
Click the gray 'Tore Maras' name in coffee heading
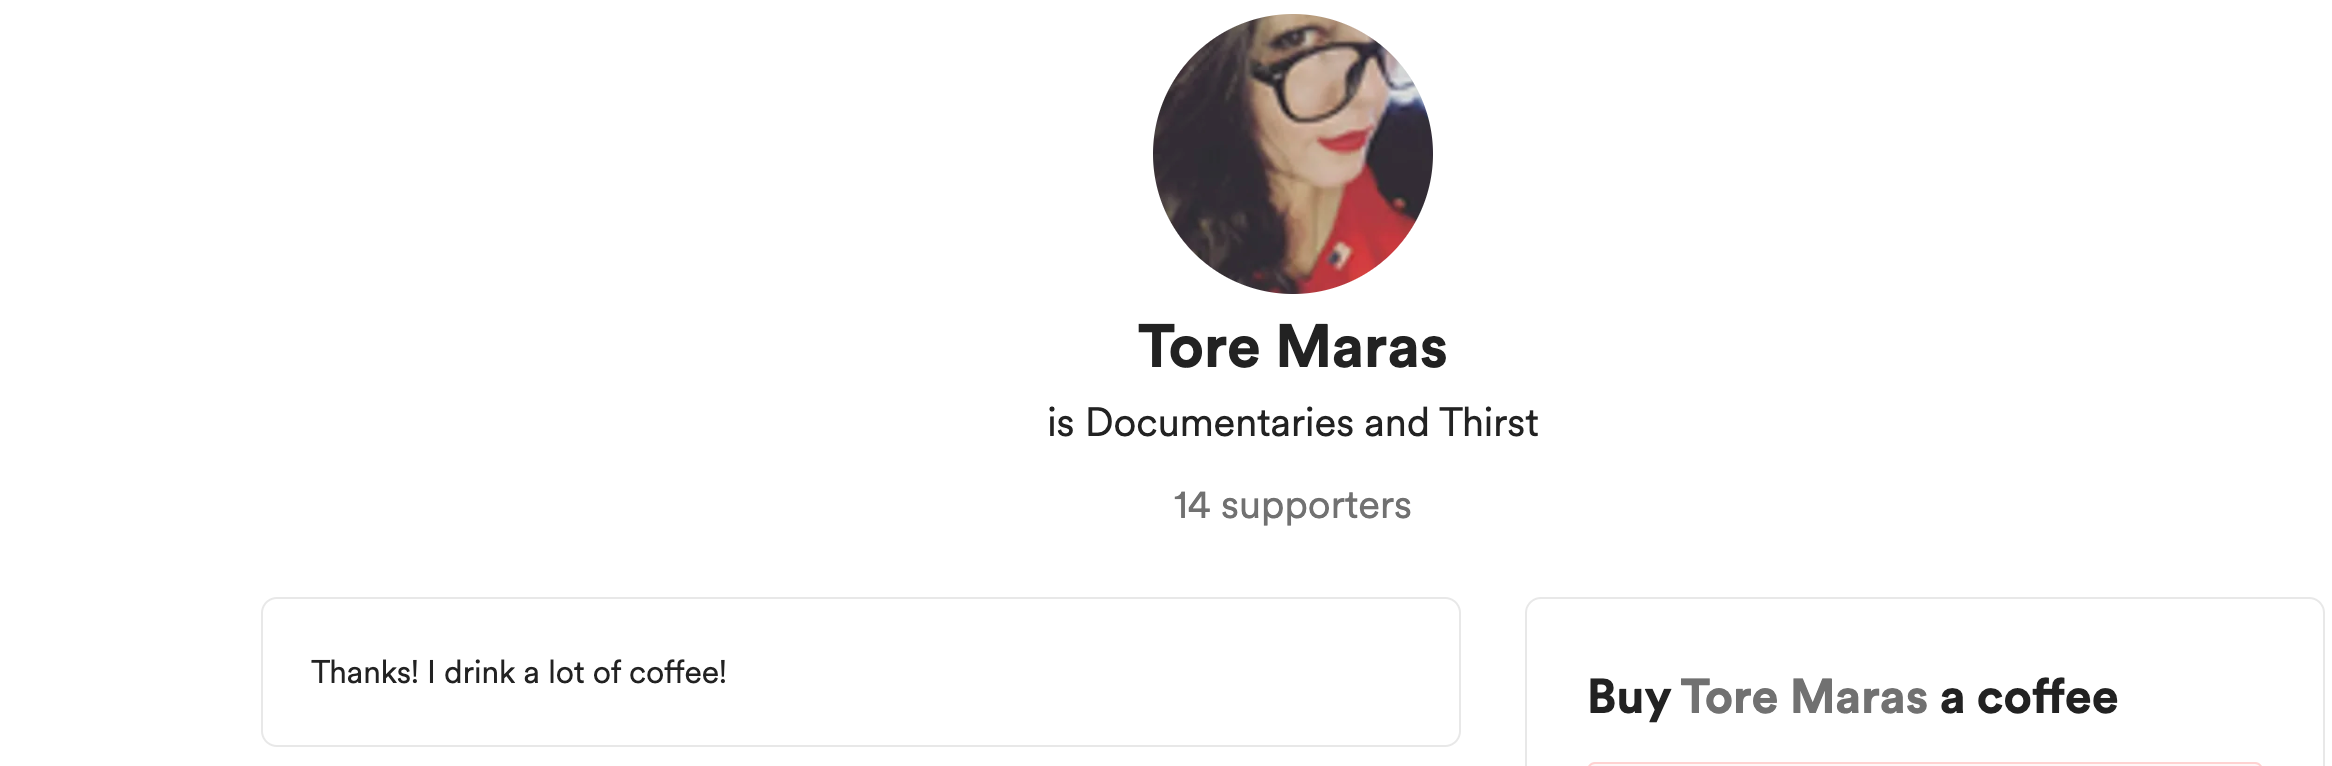click(1804, 697)
